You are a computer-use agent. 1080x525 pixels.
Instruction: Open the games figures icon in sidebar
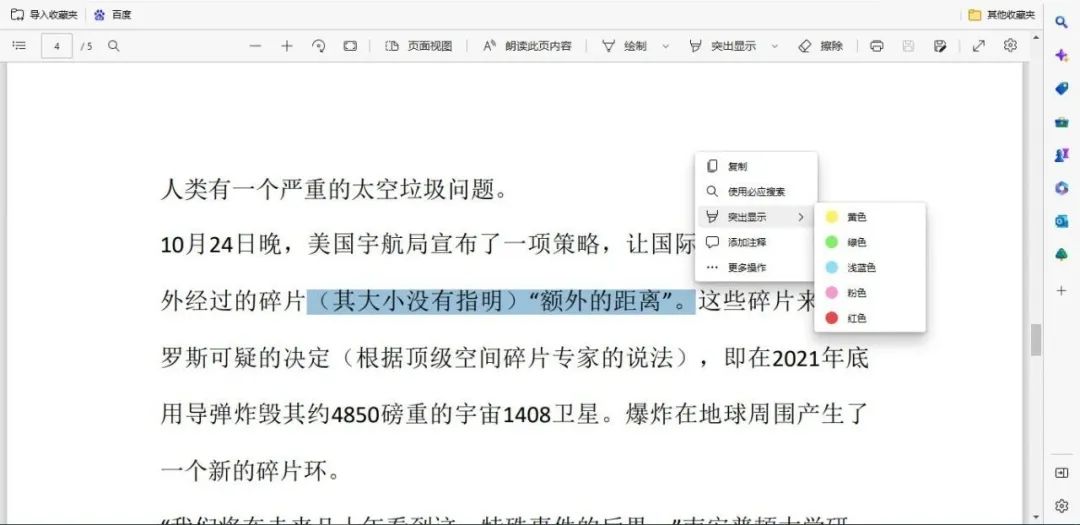click(1061, 155)
